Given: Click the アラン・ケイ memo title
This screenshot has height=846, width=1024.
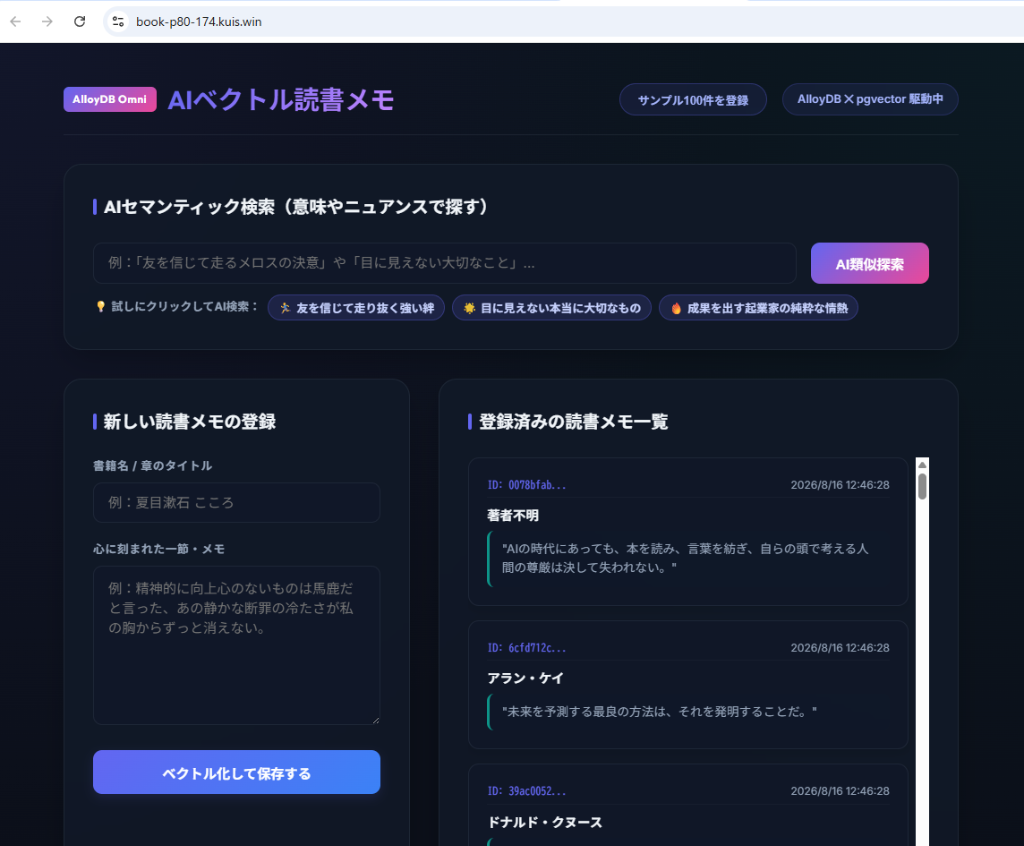Looking at the screenshot, I should (x=525, y=678).
